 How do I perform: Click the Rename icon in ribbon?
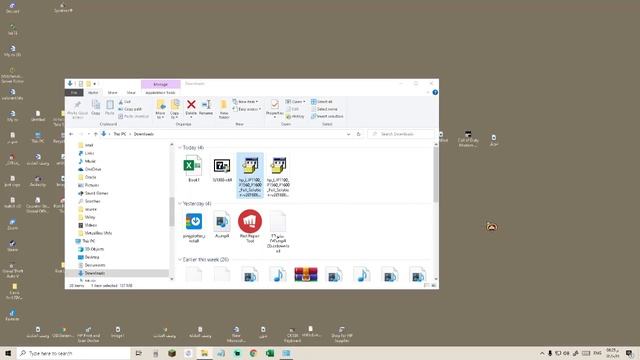(206, 105)
